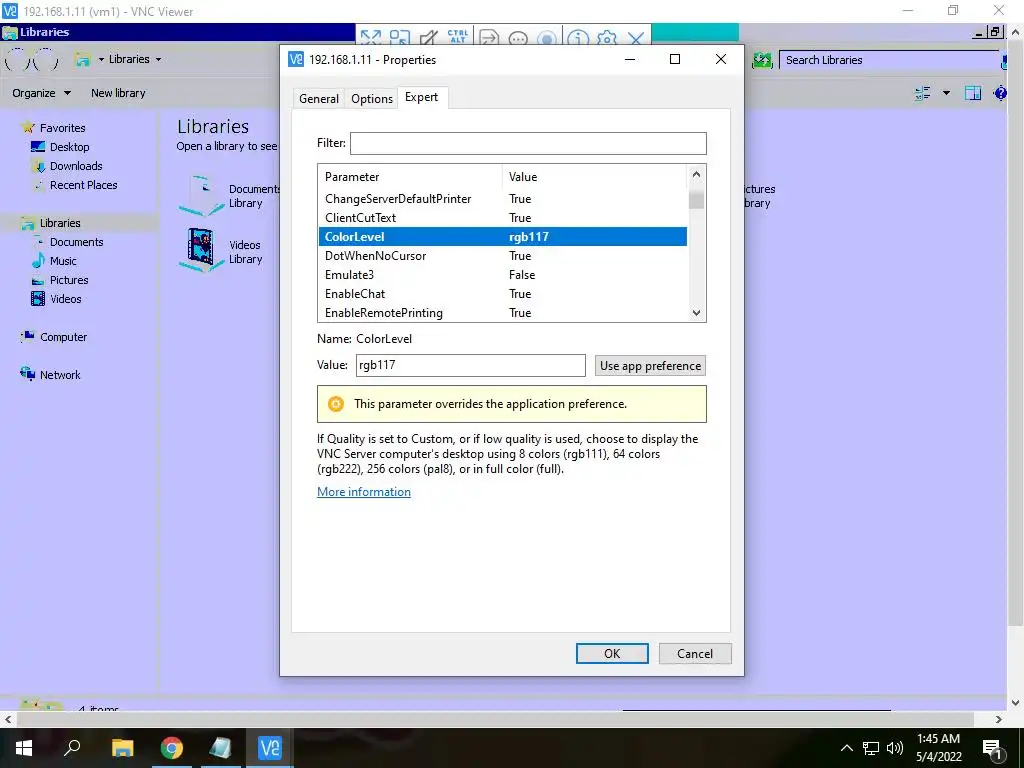The width and height of the screenshot is (1024, 768).
Task: Open the taskbar search magnifier
Action: pyautogui.click(x=72, y=748)
